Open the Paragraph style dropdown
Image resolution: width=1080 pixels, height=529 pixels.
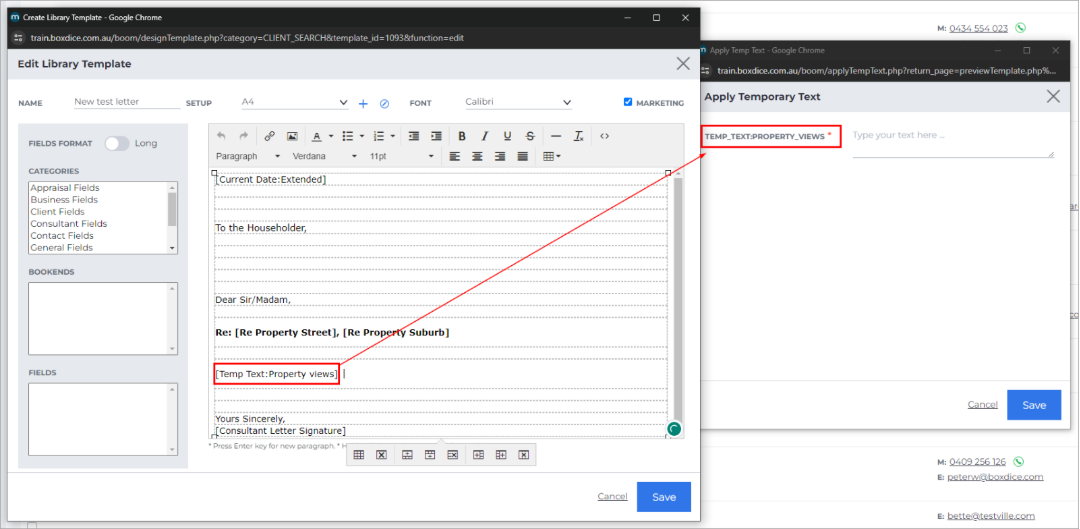[x=248, y=156]
